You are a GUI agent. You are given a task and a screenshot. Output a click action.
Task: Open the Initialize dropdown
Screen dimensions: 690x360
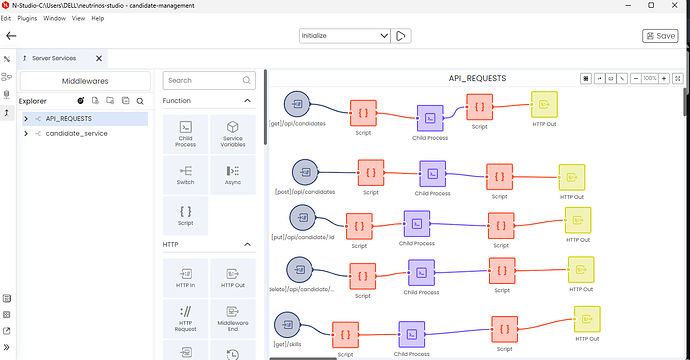pos(345,36)
